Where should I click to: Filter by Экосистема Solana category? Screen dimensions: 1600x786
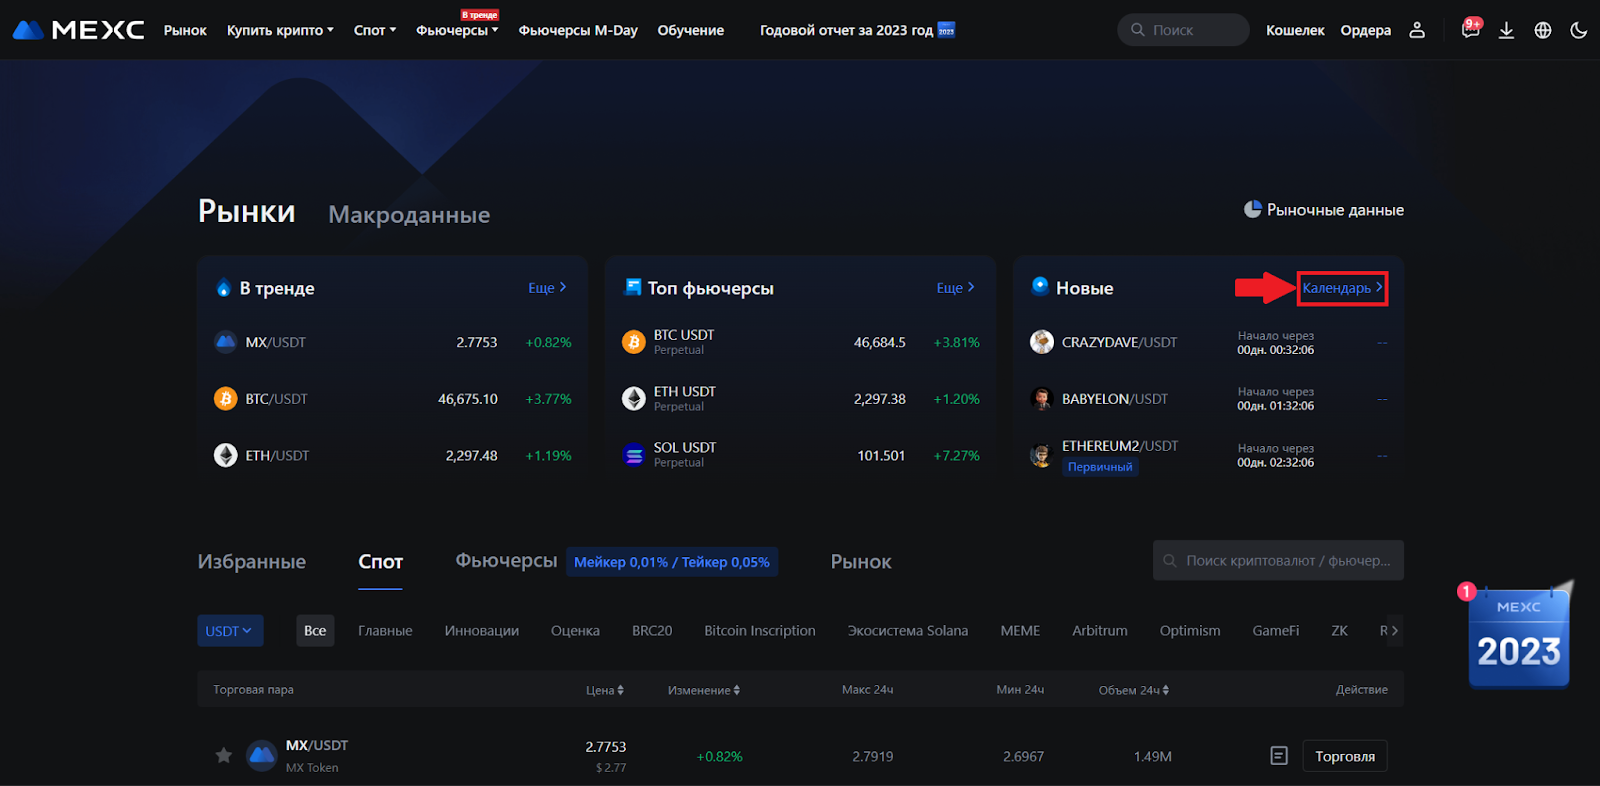(x=908, y=630)
